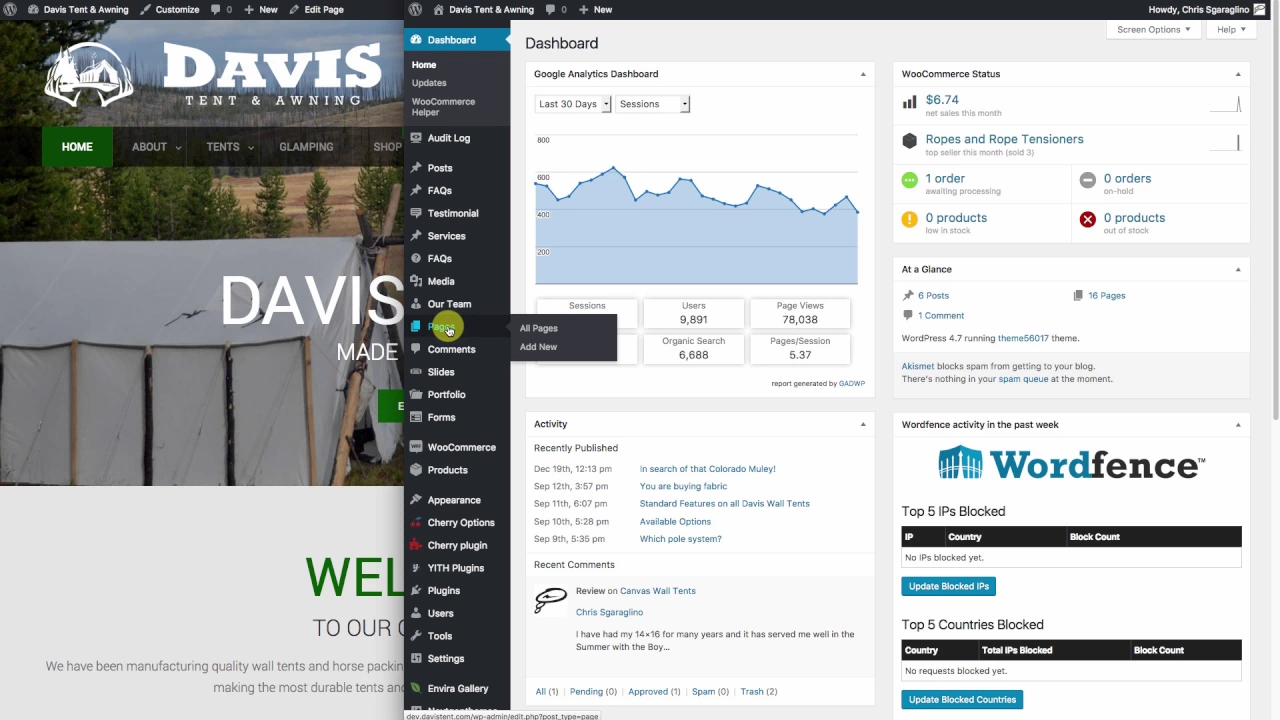The height and width of the screenshot is (720, 1280).
Task: Click the spam queue link
Action: 1023,379
